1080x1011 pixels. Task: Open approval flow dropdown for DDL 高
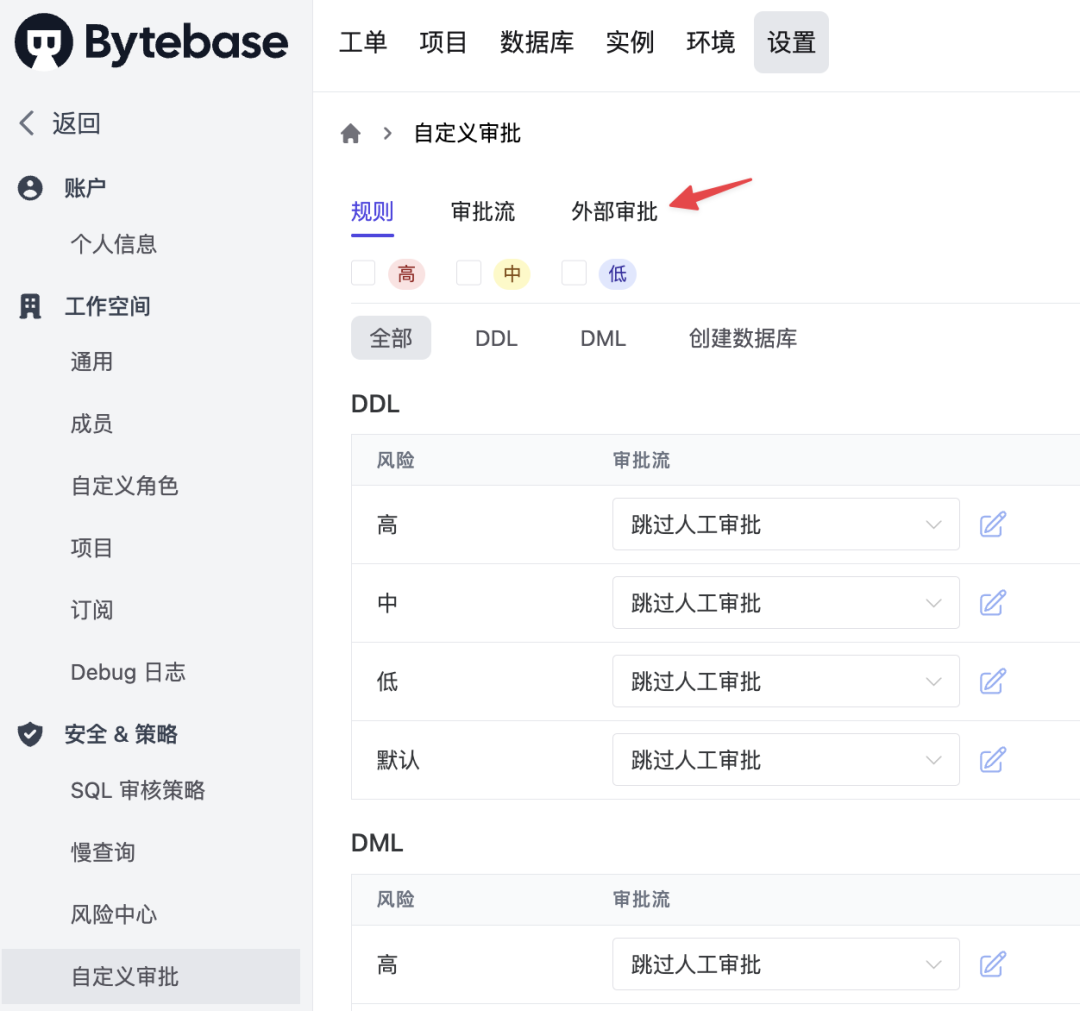[x=785, y=524]
